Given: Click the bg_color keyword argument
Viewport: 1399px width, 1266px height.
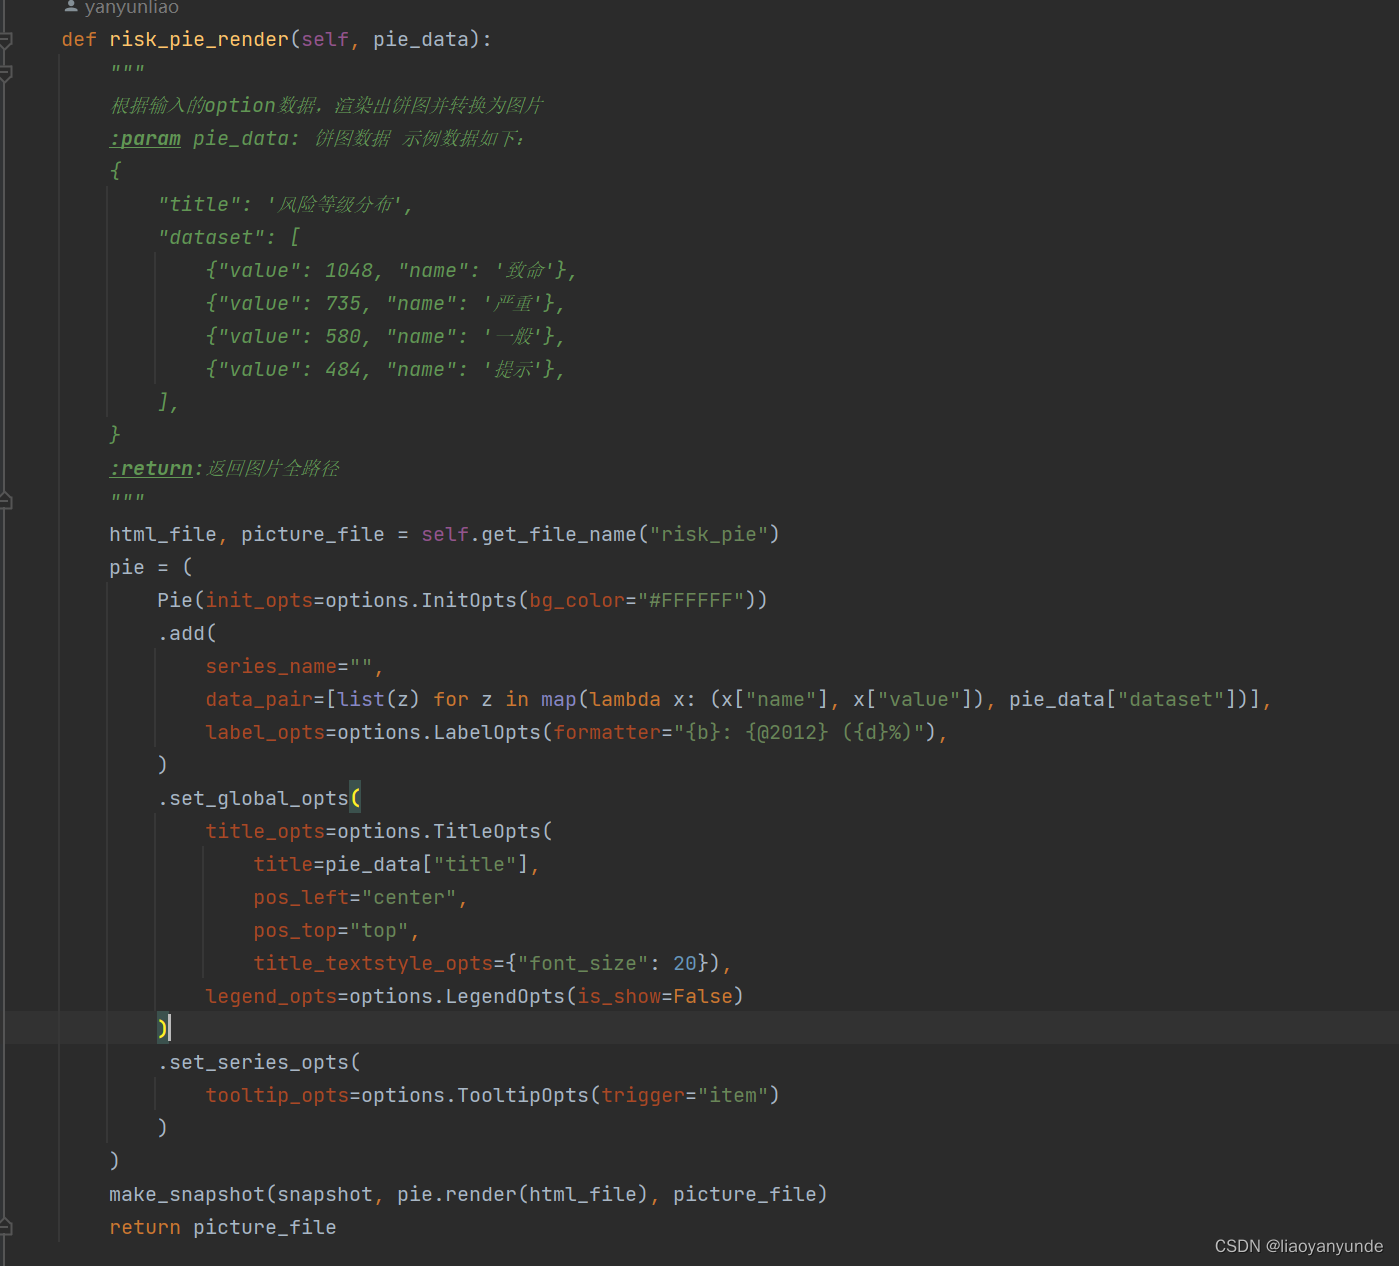Looking at the screenshot, I should 577,601.
